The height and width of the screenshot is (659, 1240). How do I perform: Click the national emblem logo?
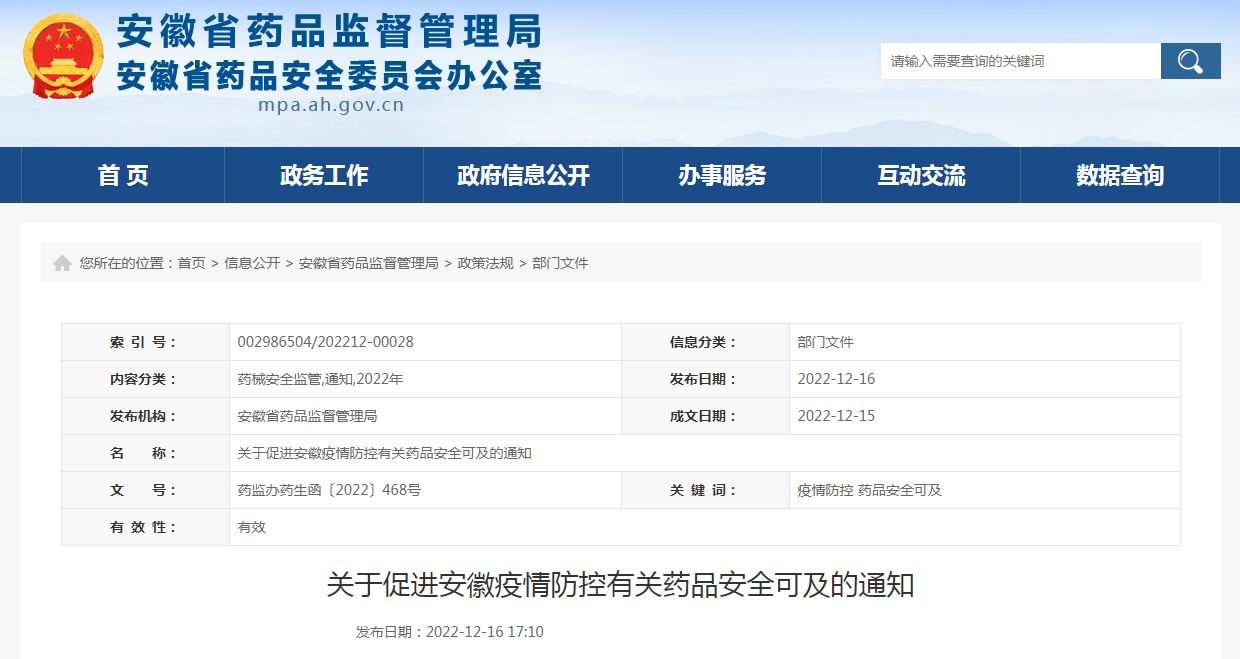[63, 56]
